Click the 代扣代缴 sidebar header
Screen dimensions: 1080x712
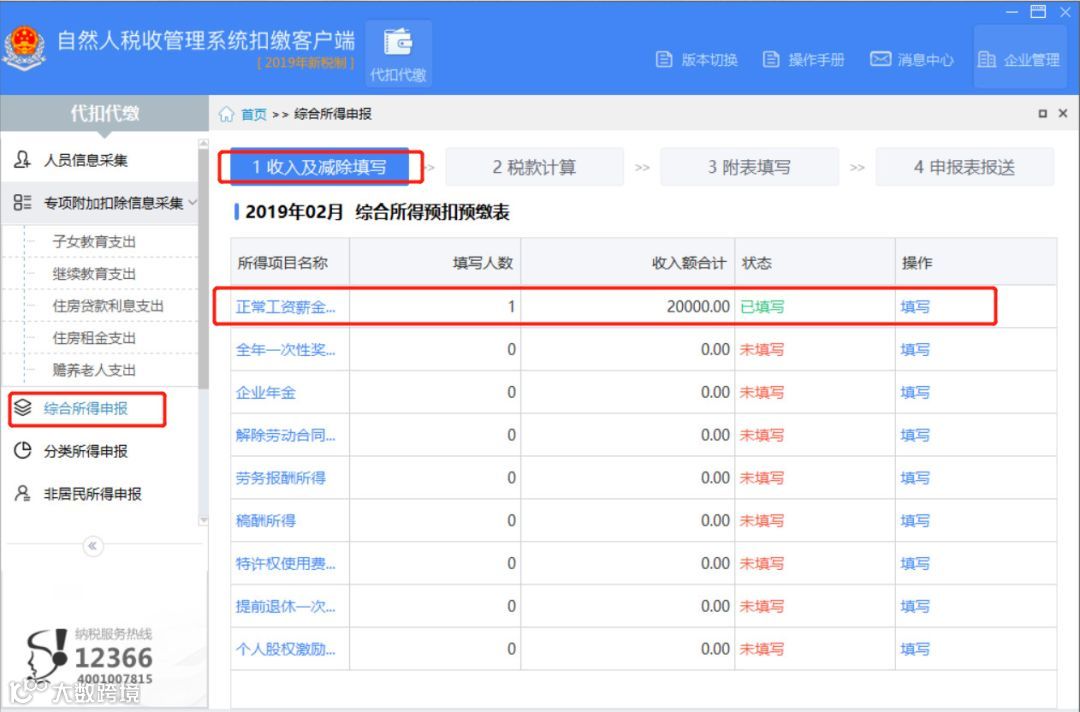pos(105,113)
